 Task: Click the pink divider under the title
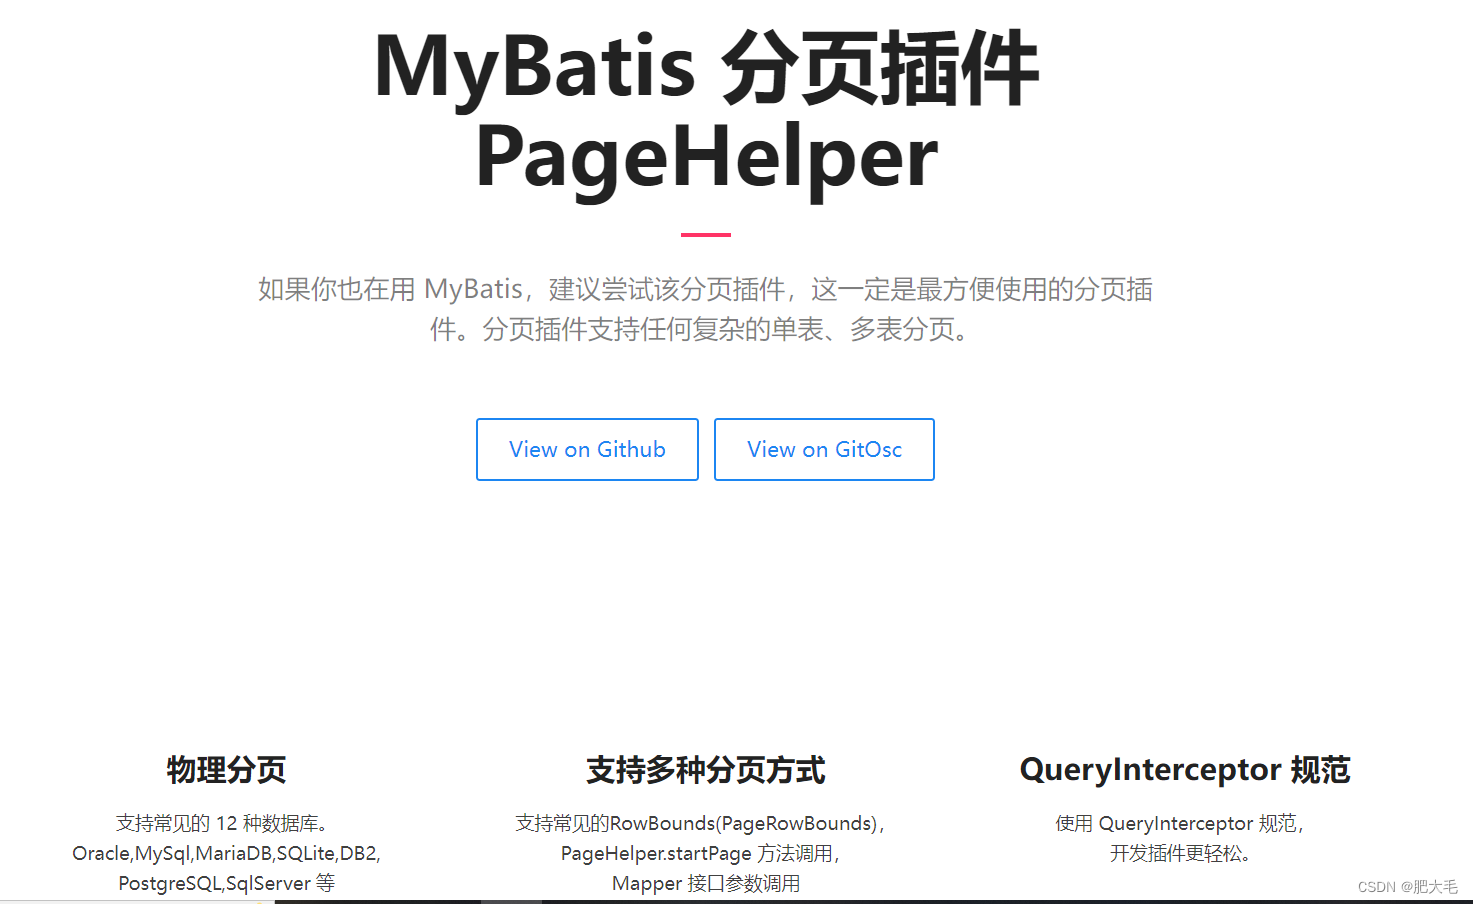pyautogui.click(x=704, y=234)
